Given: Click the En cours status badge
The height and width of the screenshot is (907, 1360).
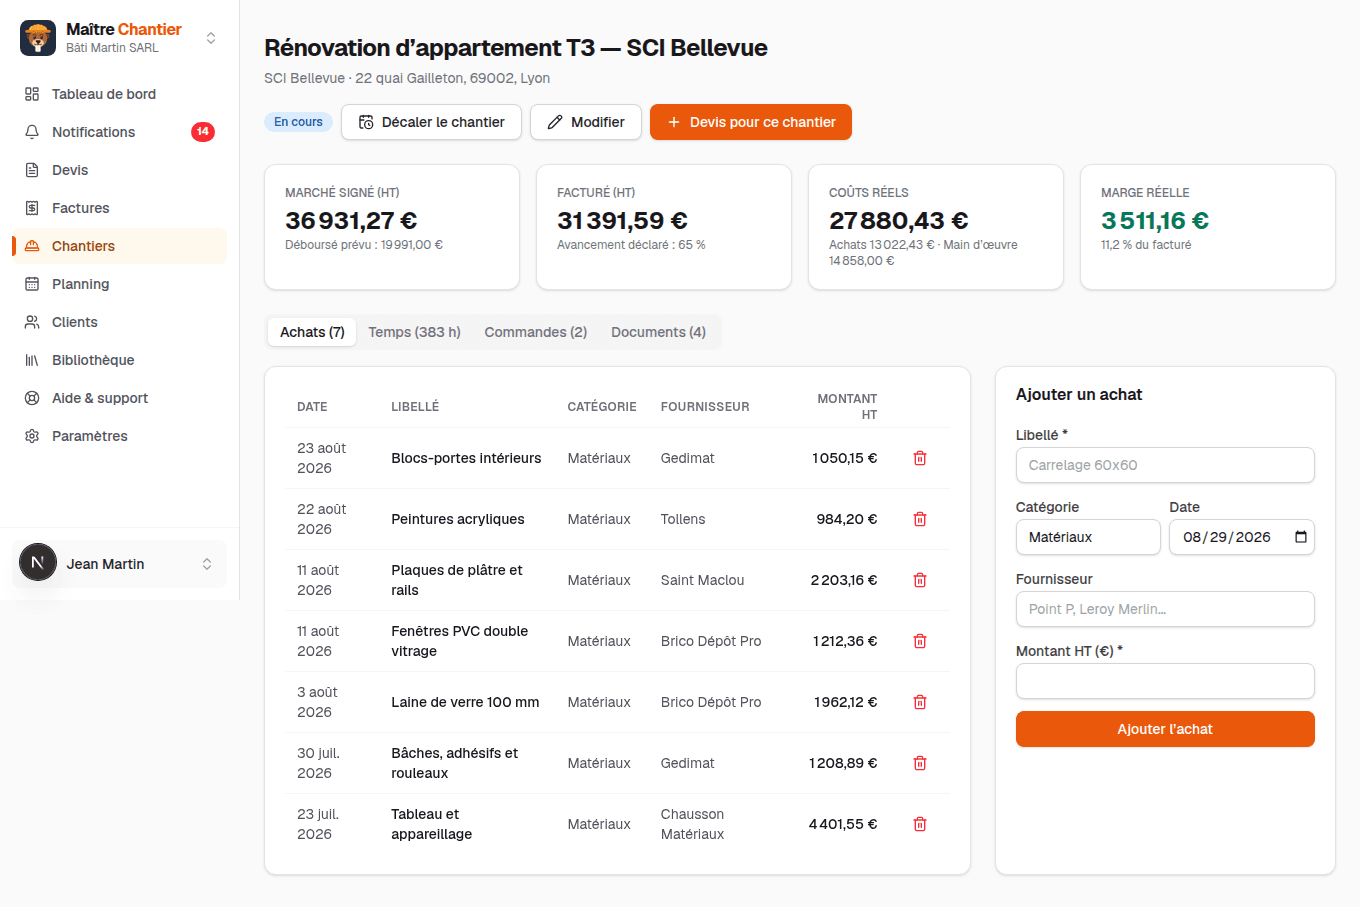Looking at the screenshot, I should point(298,122).
